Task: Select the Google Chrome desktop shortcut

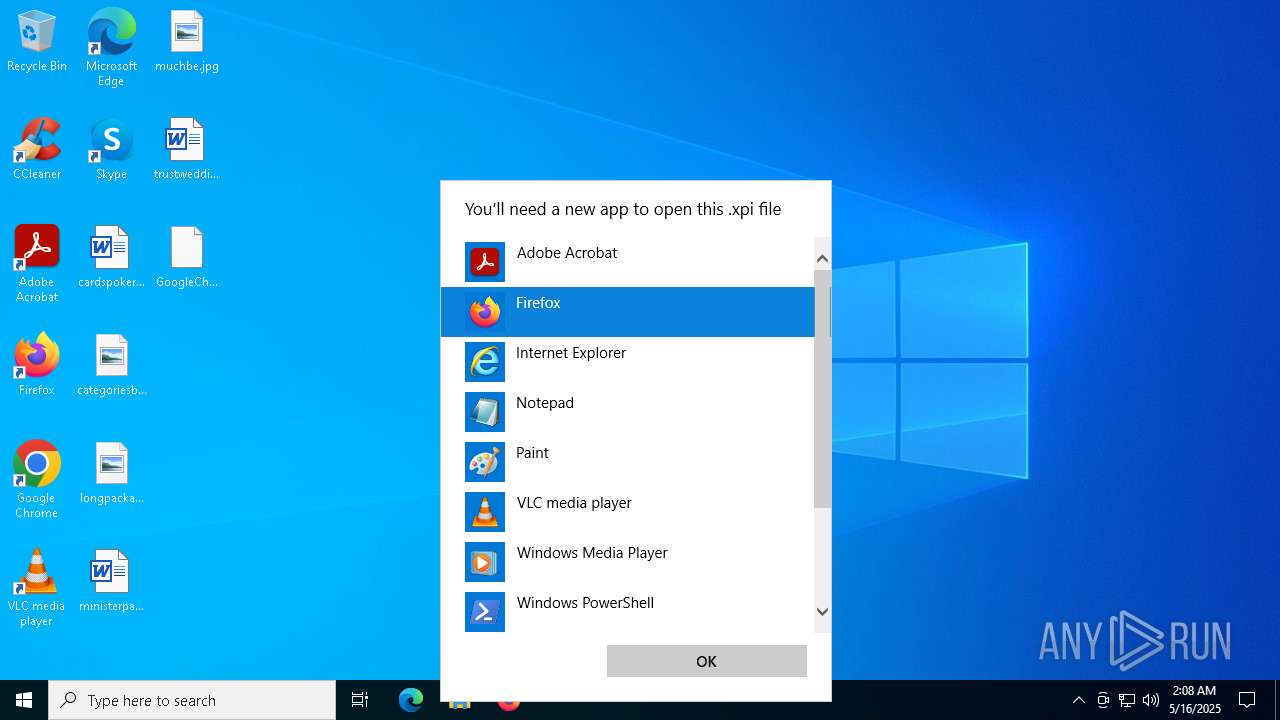Action: click(37, 480)
